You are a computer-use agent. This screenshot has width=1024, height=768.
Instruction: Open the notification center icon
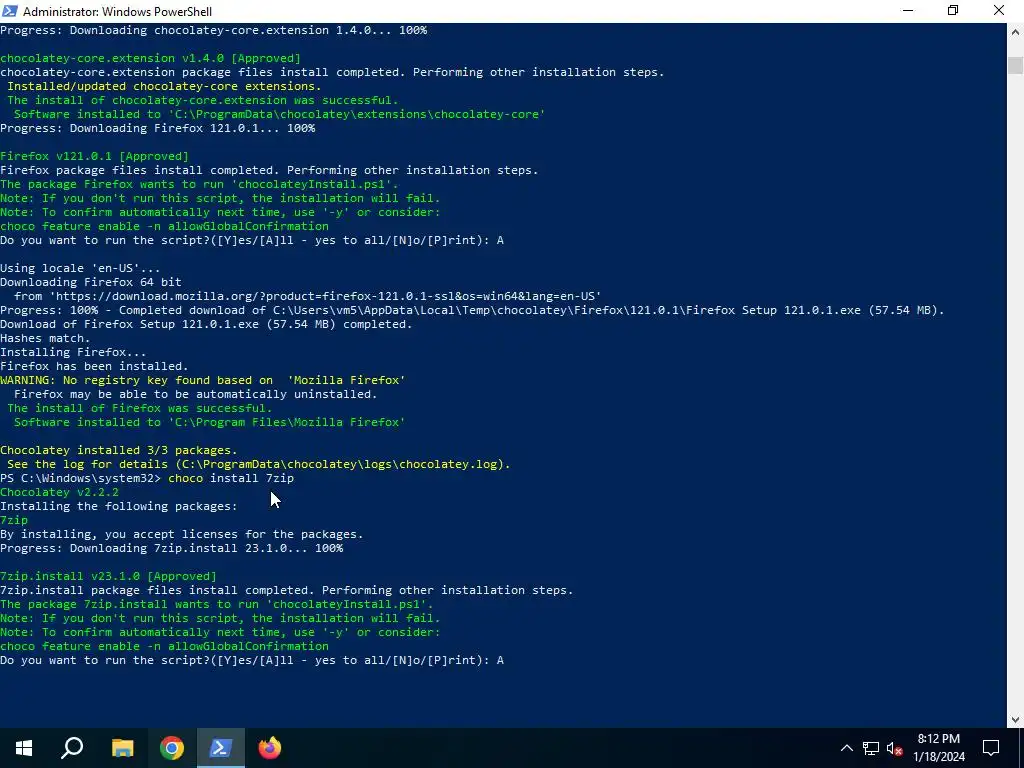point(991,748)
